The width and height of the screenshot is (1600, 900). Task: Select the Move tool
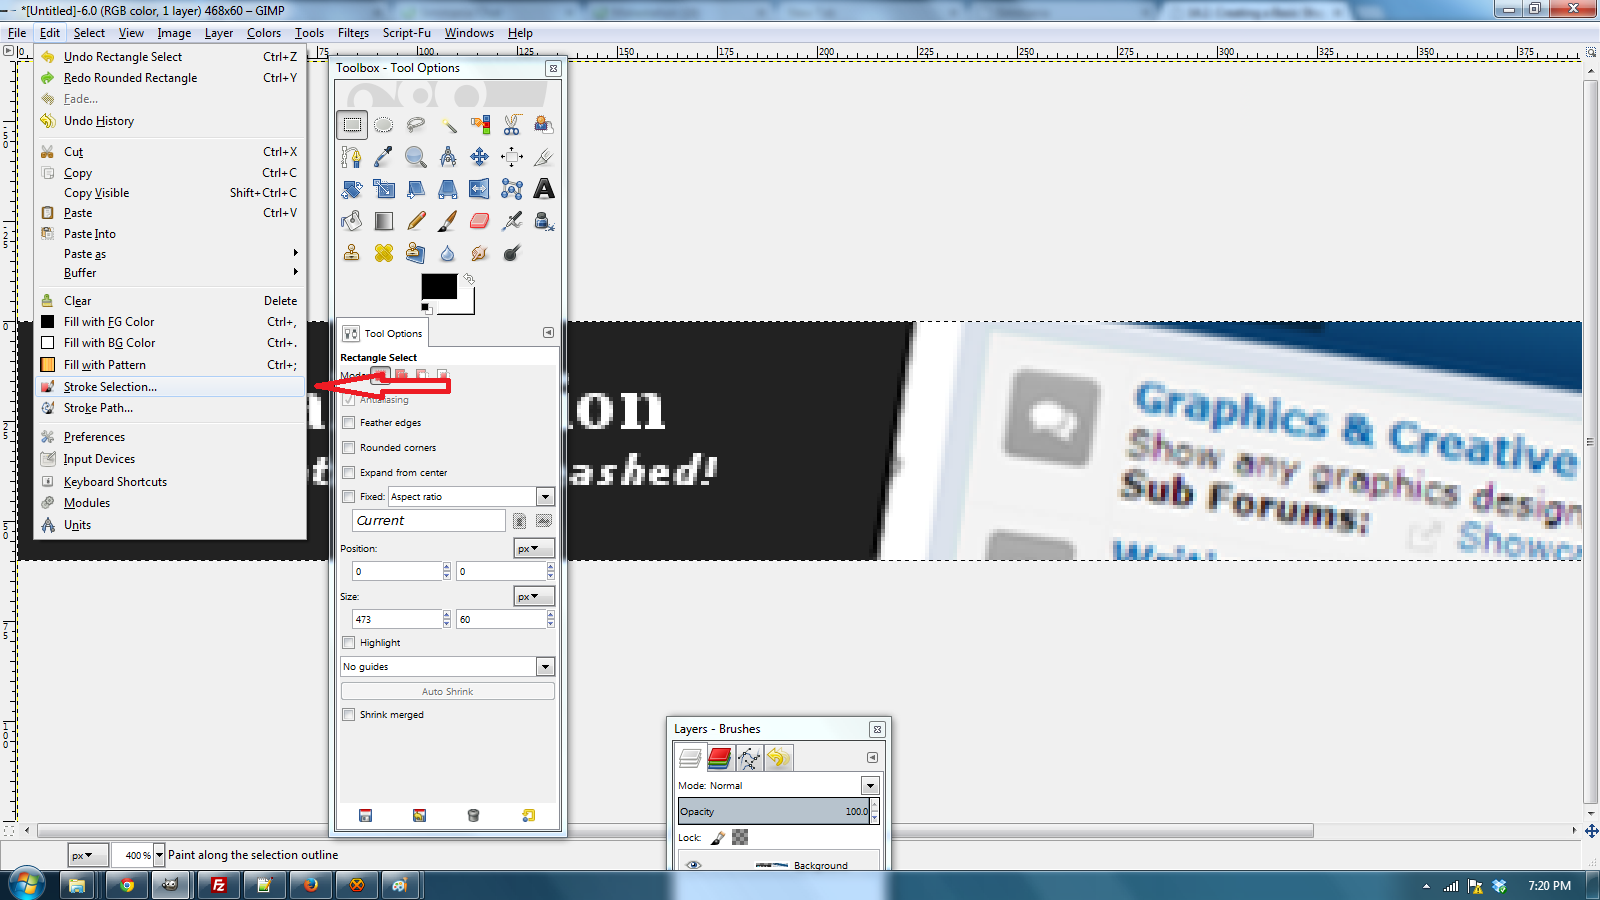click(x=480, y=157)
